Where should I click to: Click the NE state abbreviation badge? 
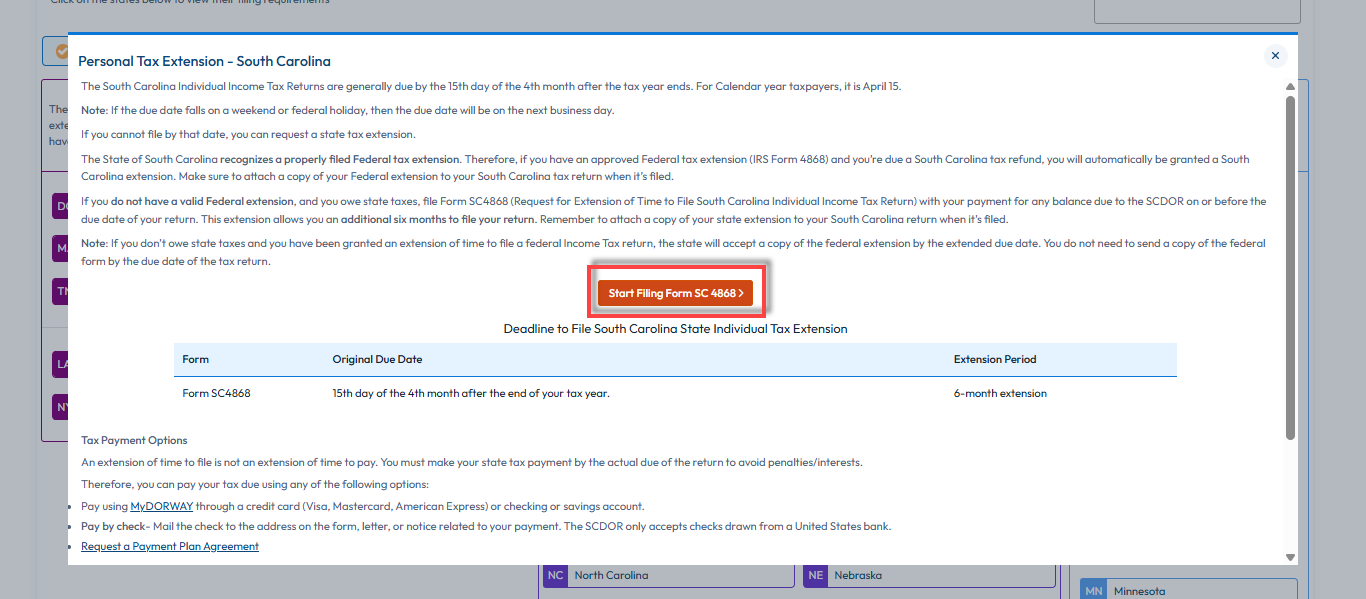tap(816, 575)
